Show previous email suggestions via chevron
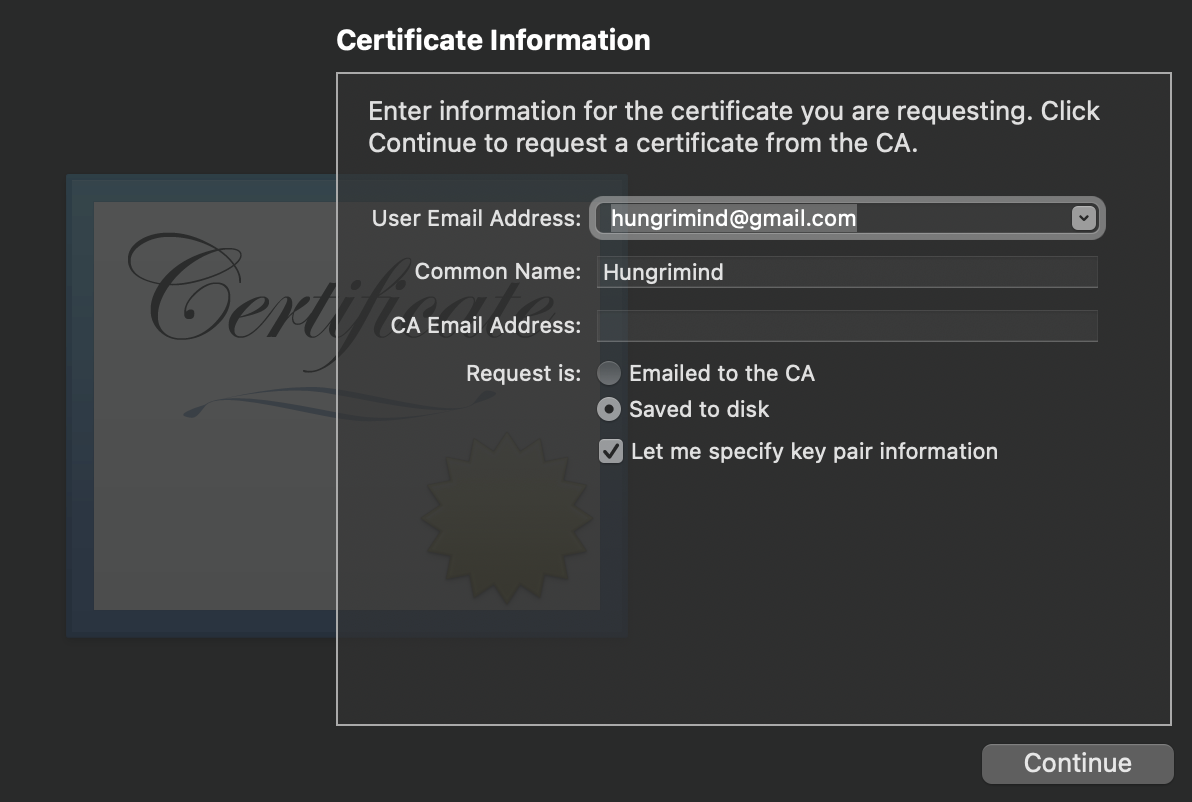Image resolution: width=1192 pixels, height=802 pixels. point(1083,218)
